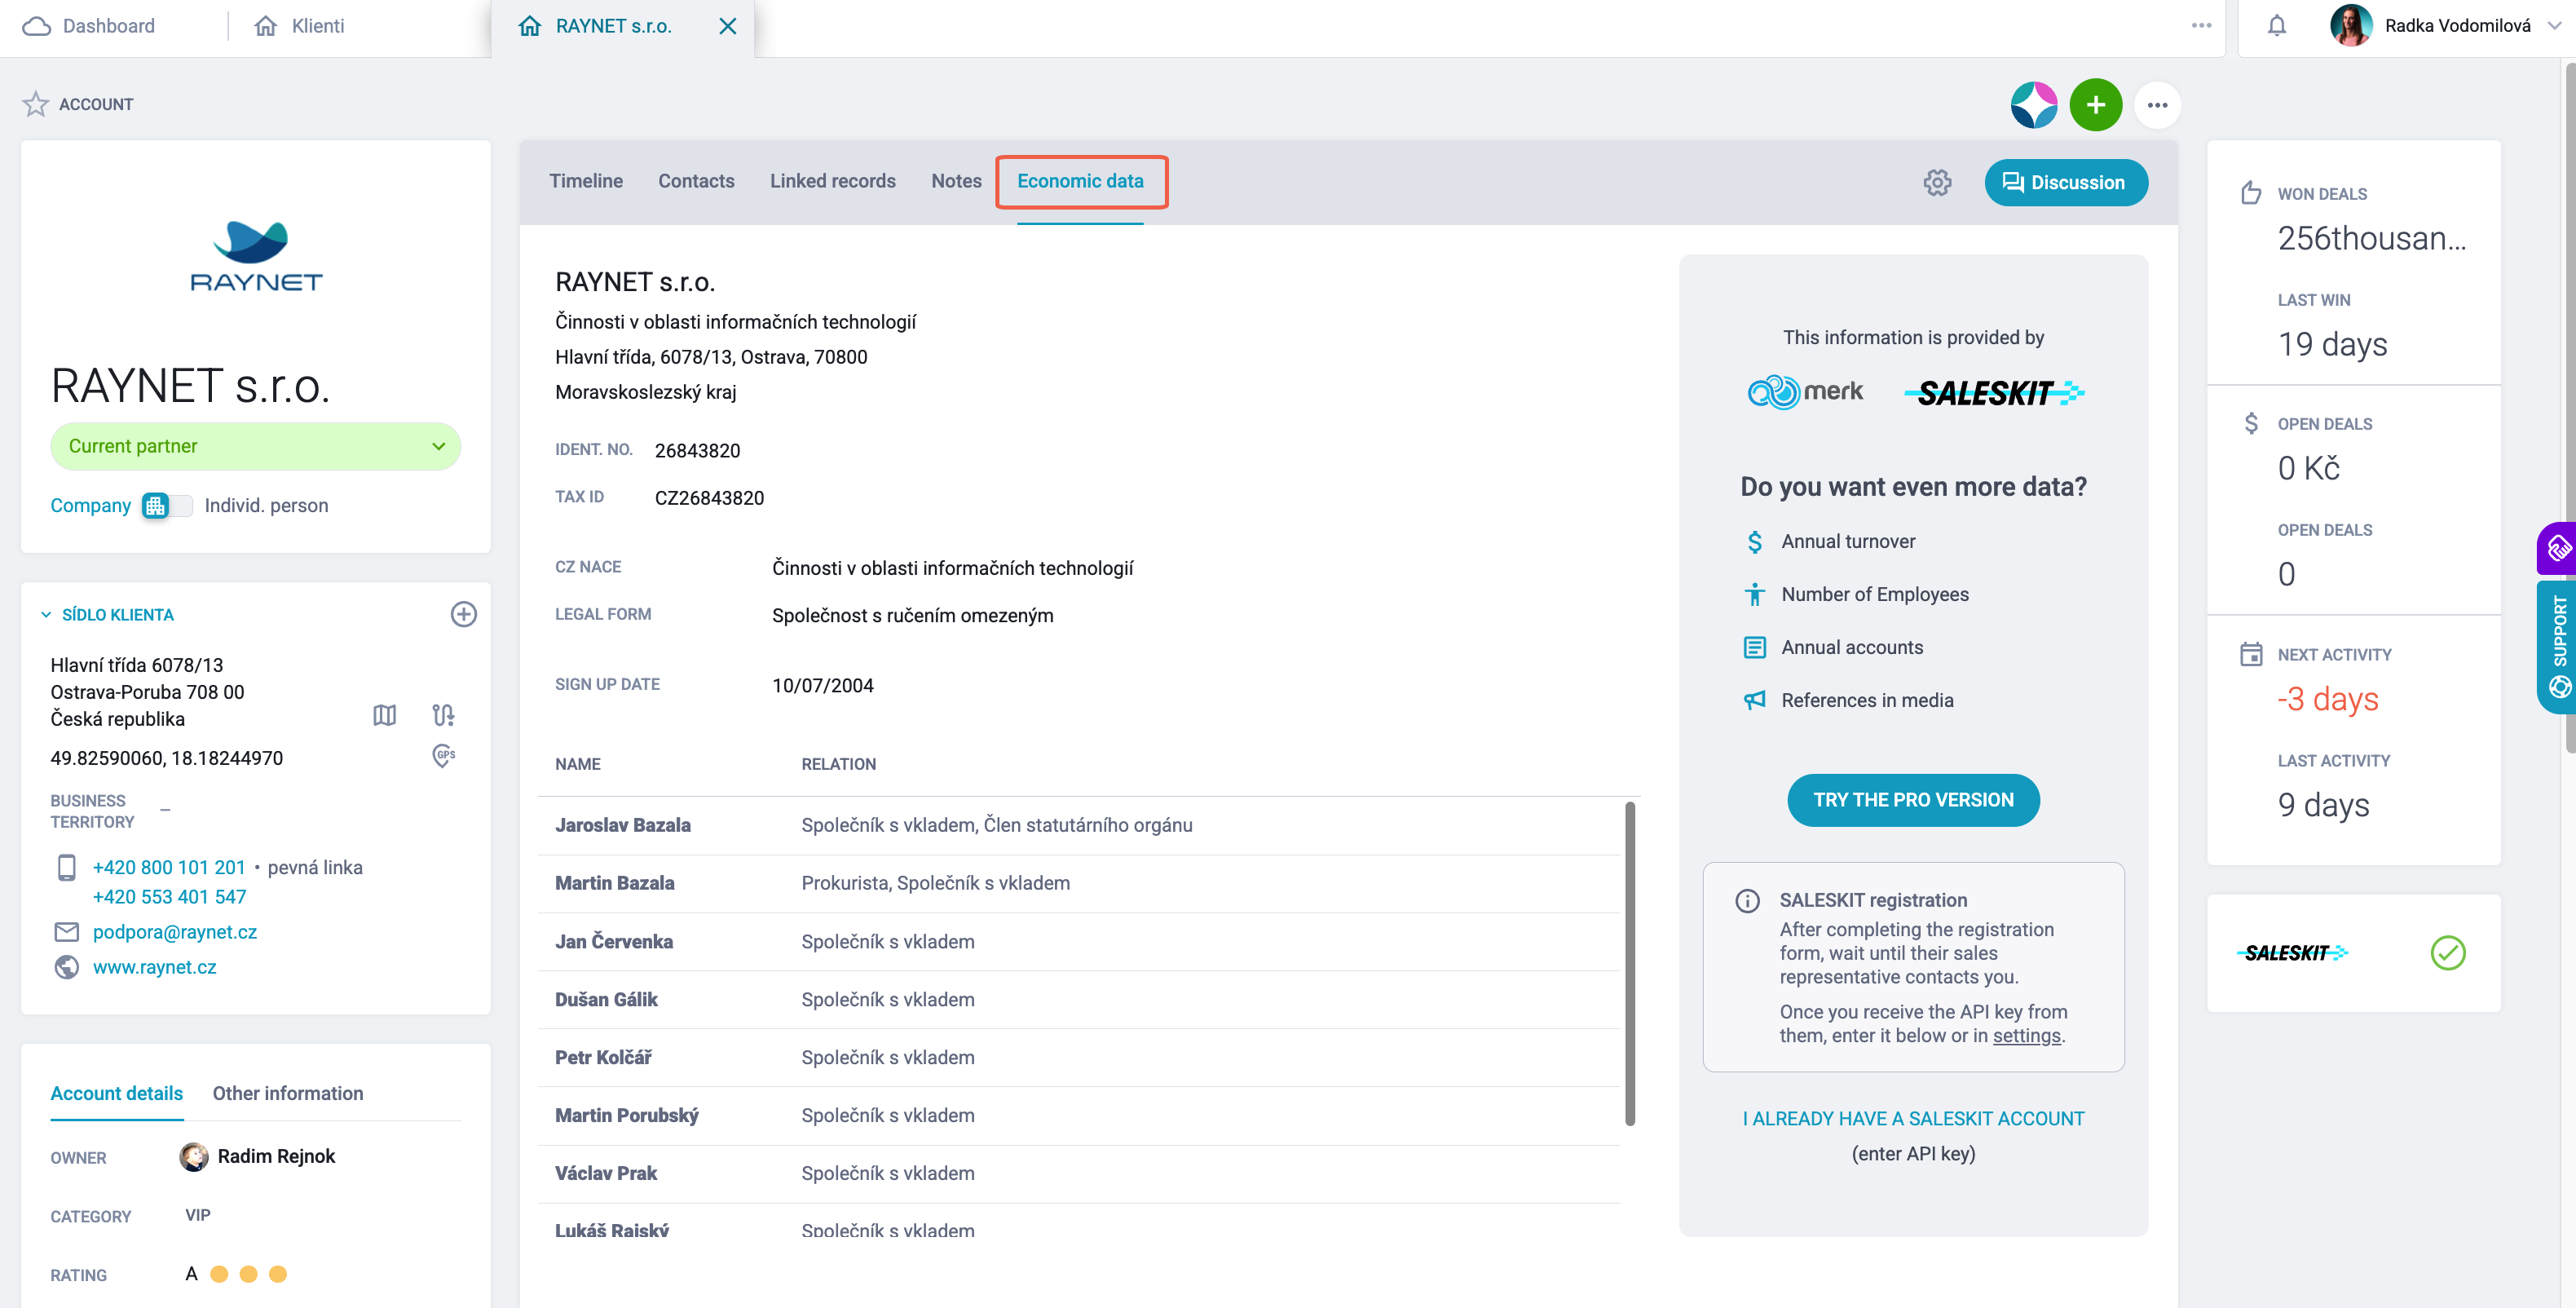Viewport: 2576px width, 1308px height.
Task: Switch to Other information tab
Action: [288, 1093]
